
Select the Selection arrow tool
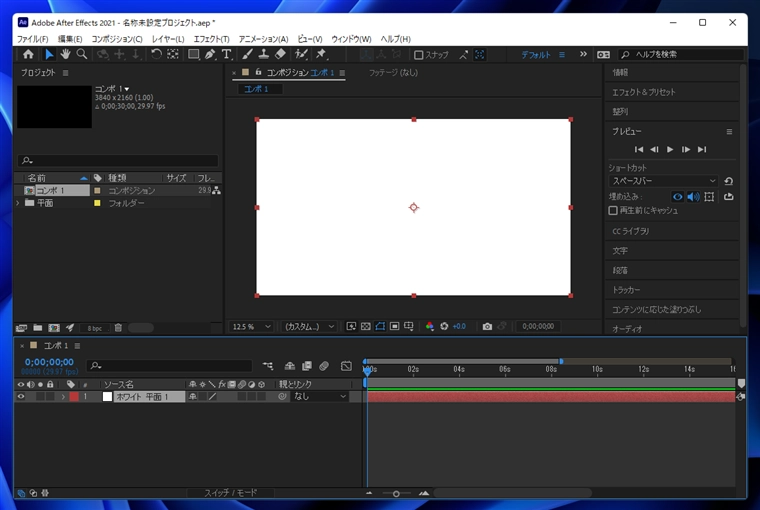click(x=49, y=54)
